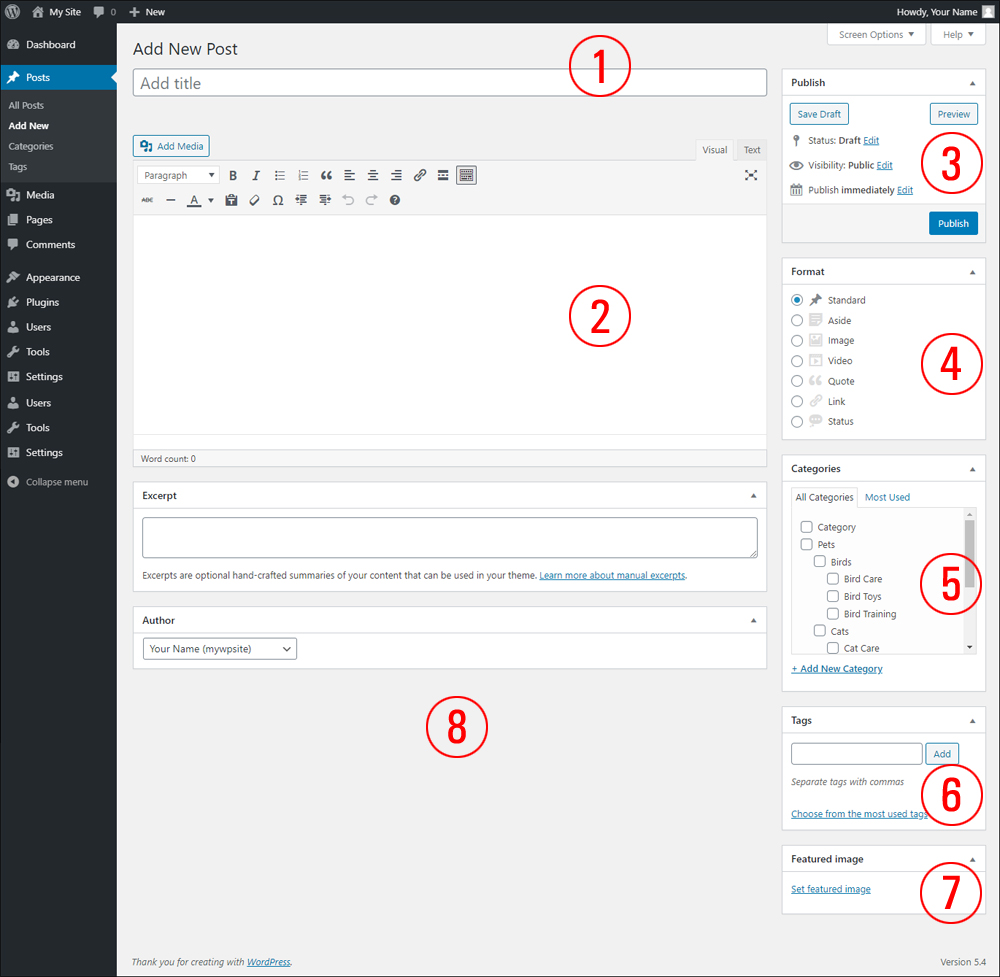This screenshot has width=1000, height=977.
Task: Open the keyboard shortcuts help icon
Action: click(395, 200)
